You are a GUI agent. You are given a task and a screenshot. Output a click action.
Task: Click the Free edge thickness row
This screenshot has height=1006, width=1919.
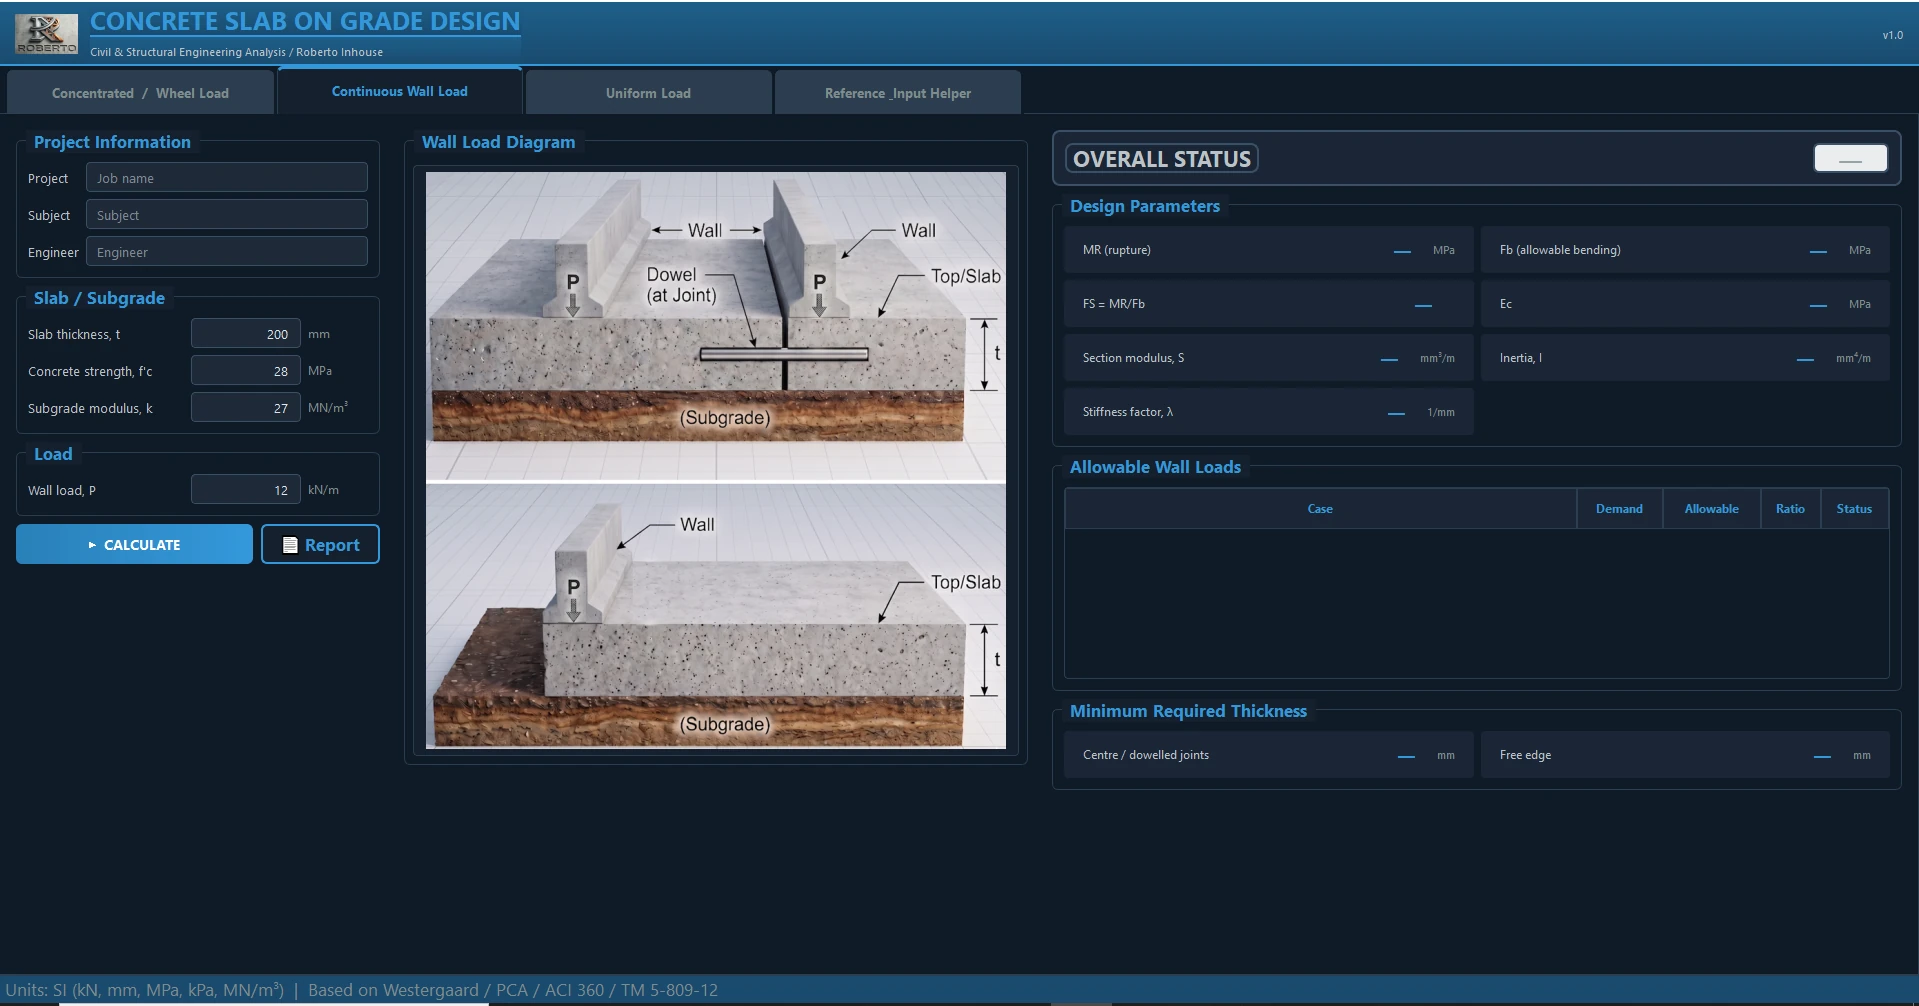pyautogui.click(x=1685, y=755)
